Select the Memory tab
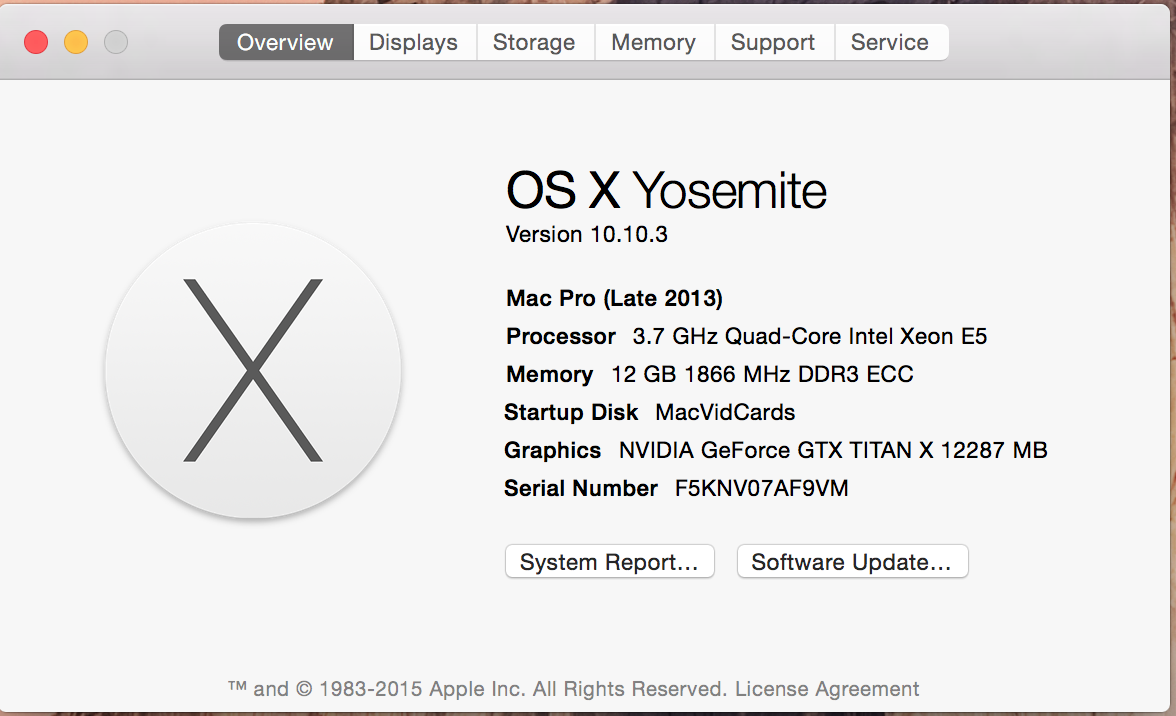This screenshot has width=1176, height=716. [653, 42]
